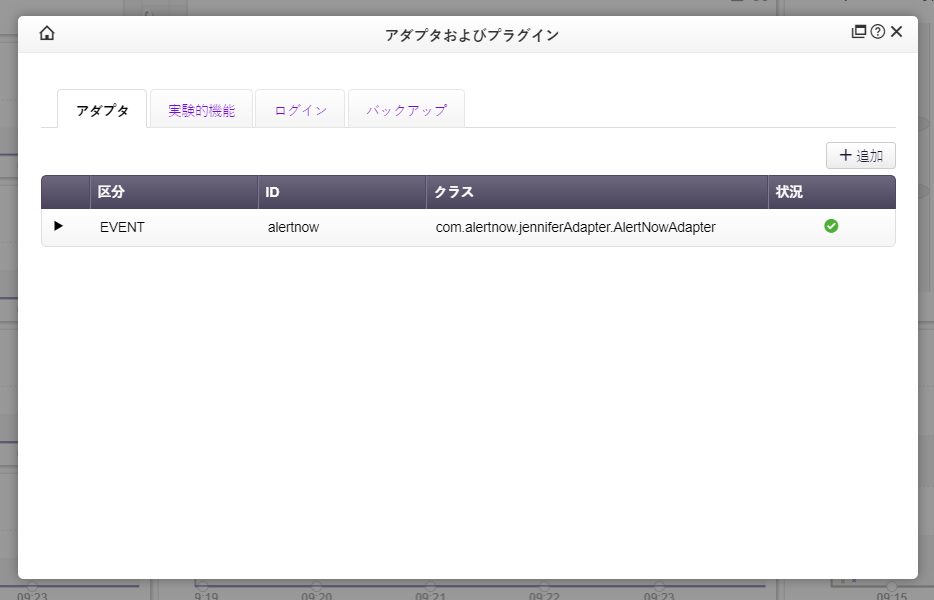Go to the バックアップ tab
This screenshot has width=934, height=600.
406,110
